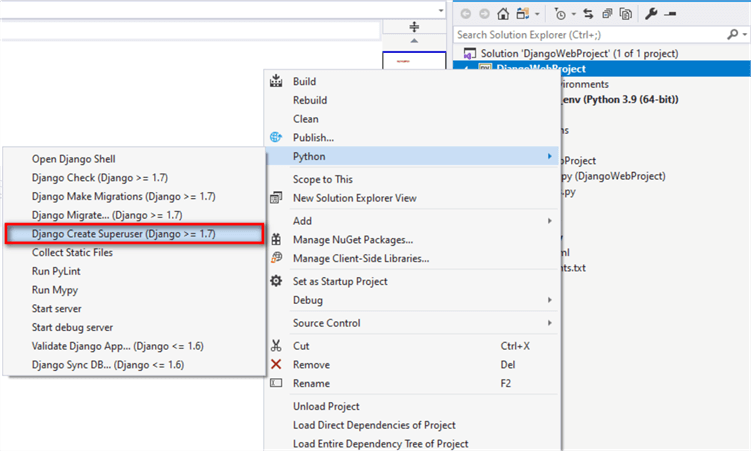Select Load Entire Dependency Tree of Project

tap(381, 443)
